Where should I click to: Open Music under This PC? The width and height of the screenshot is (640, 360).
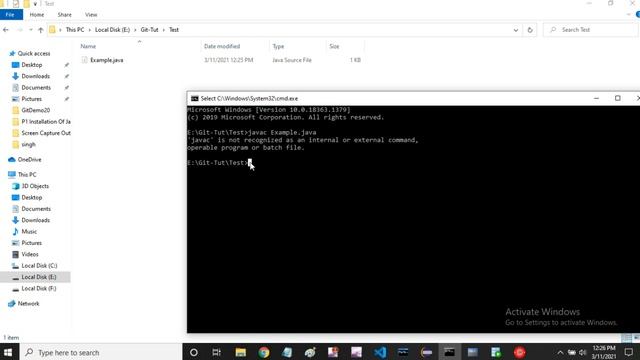(29, 231)
